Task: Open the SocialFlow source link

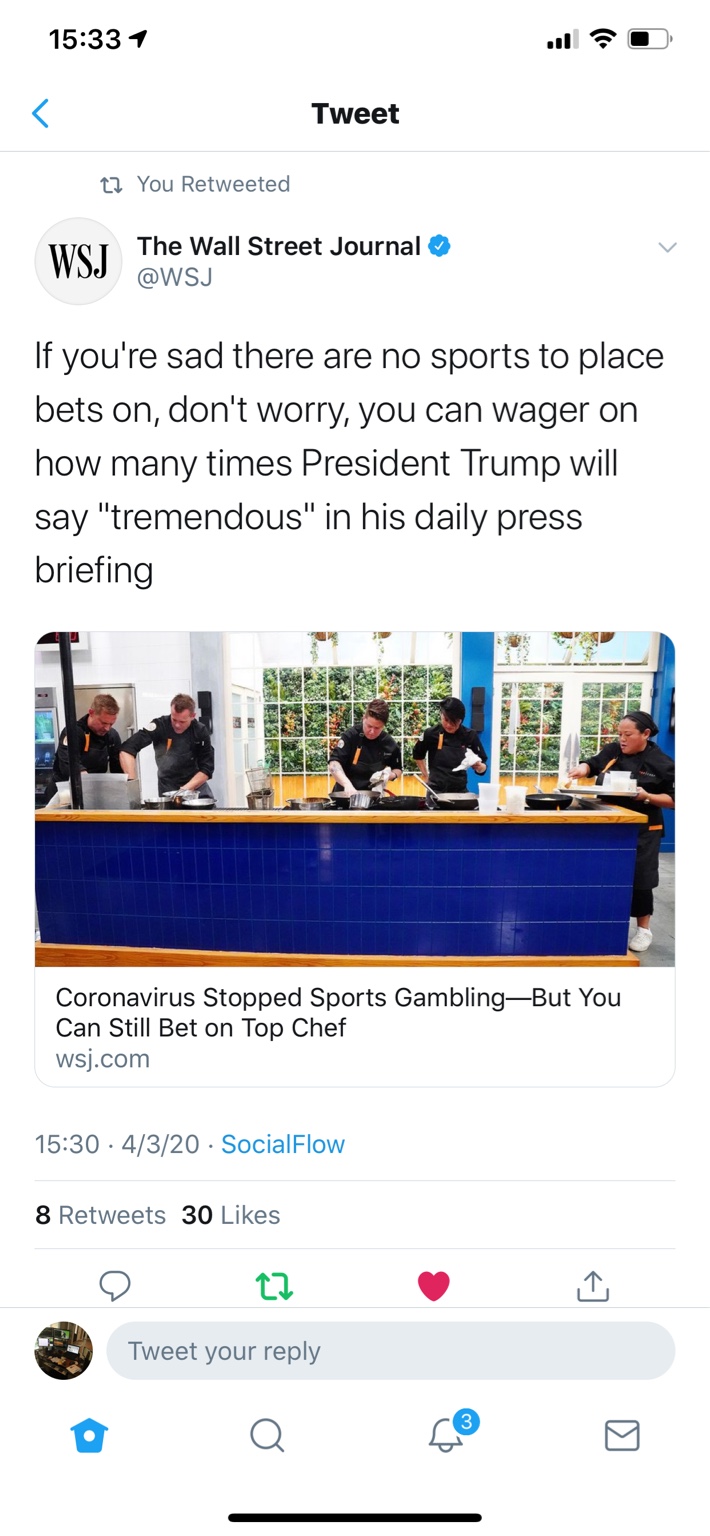Action: [x=283, y=1144]
